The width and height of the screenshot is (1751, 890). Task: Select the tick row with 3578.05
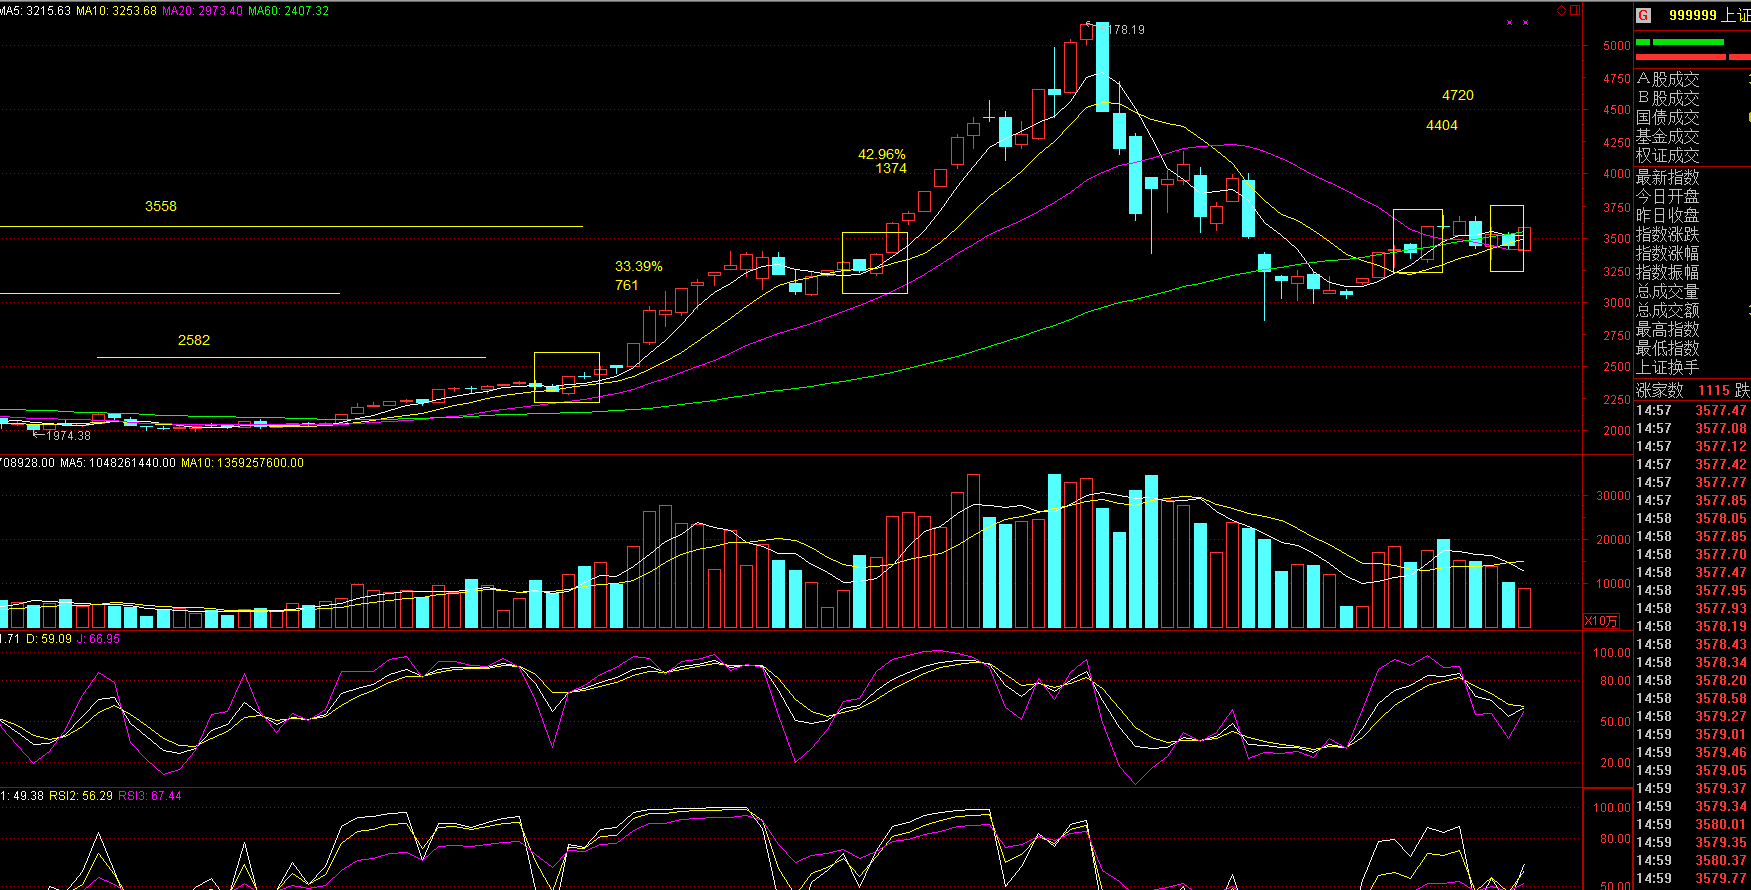coord(1693,518)
